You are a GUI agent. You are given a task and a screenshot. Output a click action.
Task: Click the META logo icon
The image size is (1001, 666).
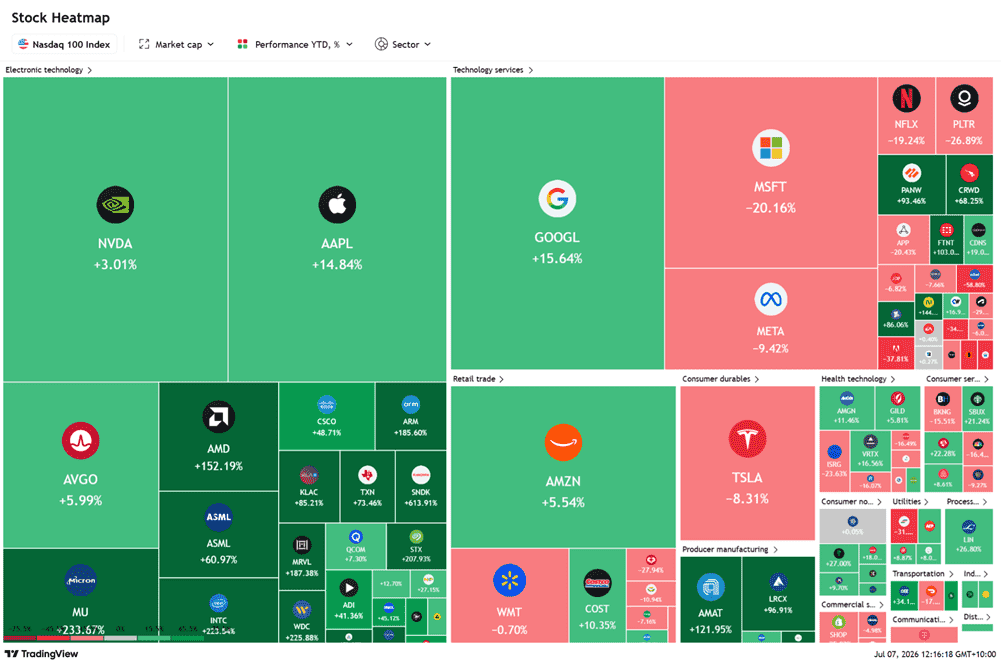click(x=771, y=299)
